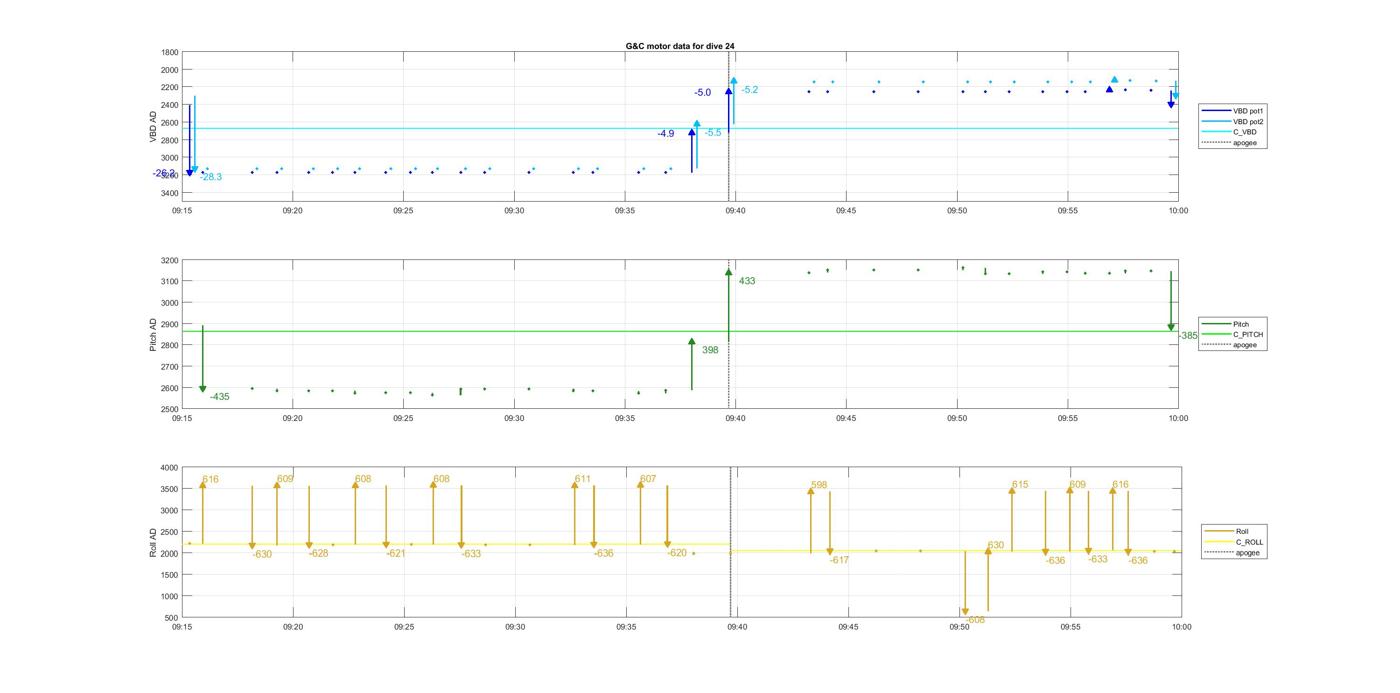This screenshot has height=693, width=1400.
Task: Click the '598' annotation in the Roll plot
Action: (819, 485)
